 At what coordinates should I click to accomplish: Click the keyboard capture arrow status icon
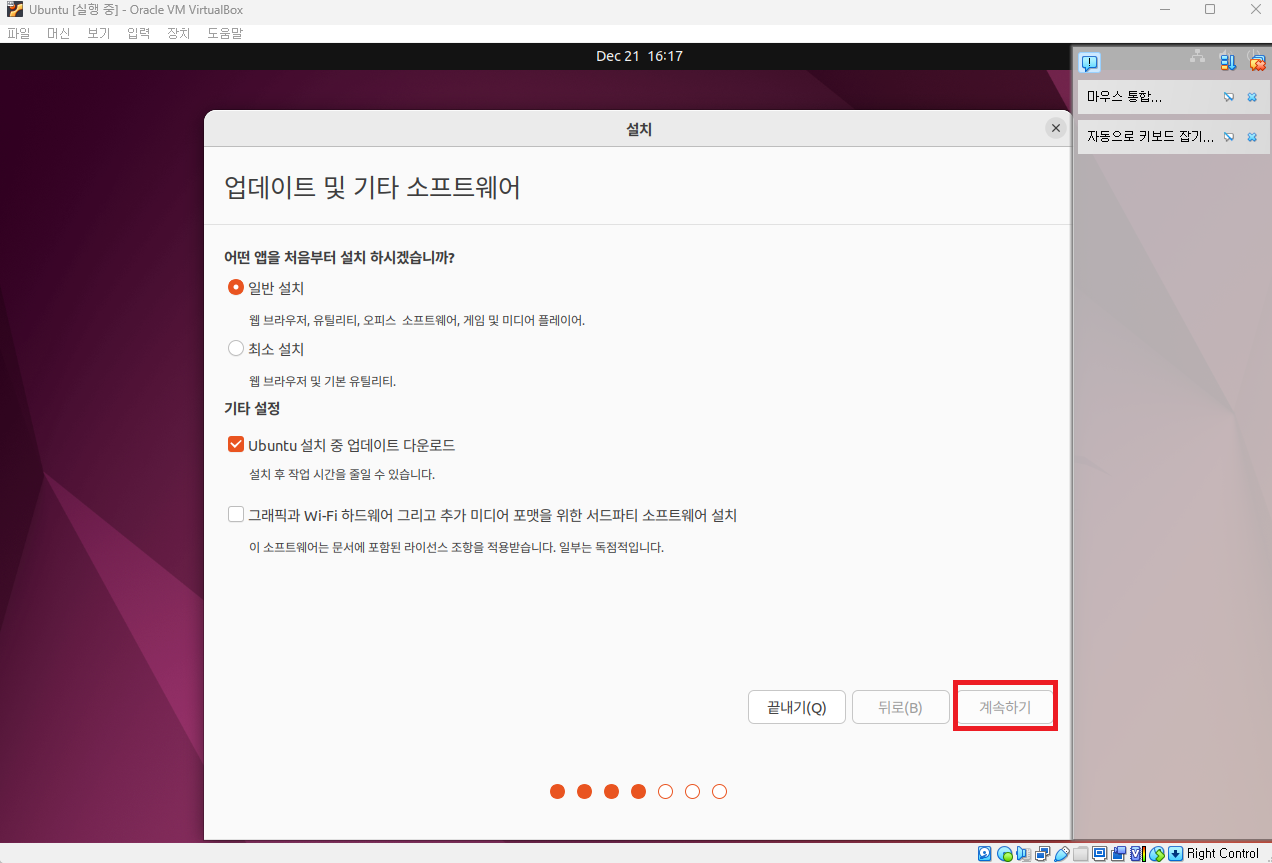pos(1176,853)
